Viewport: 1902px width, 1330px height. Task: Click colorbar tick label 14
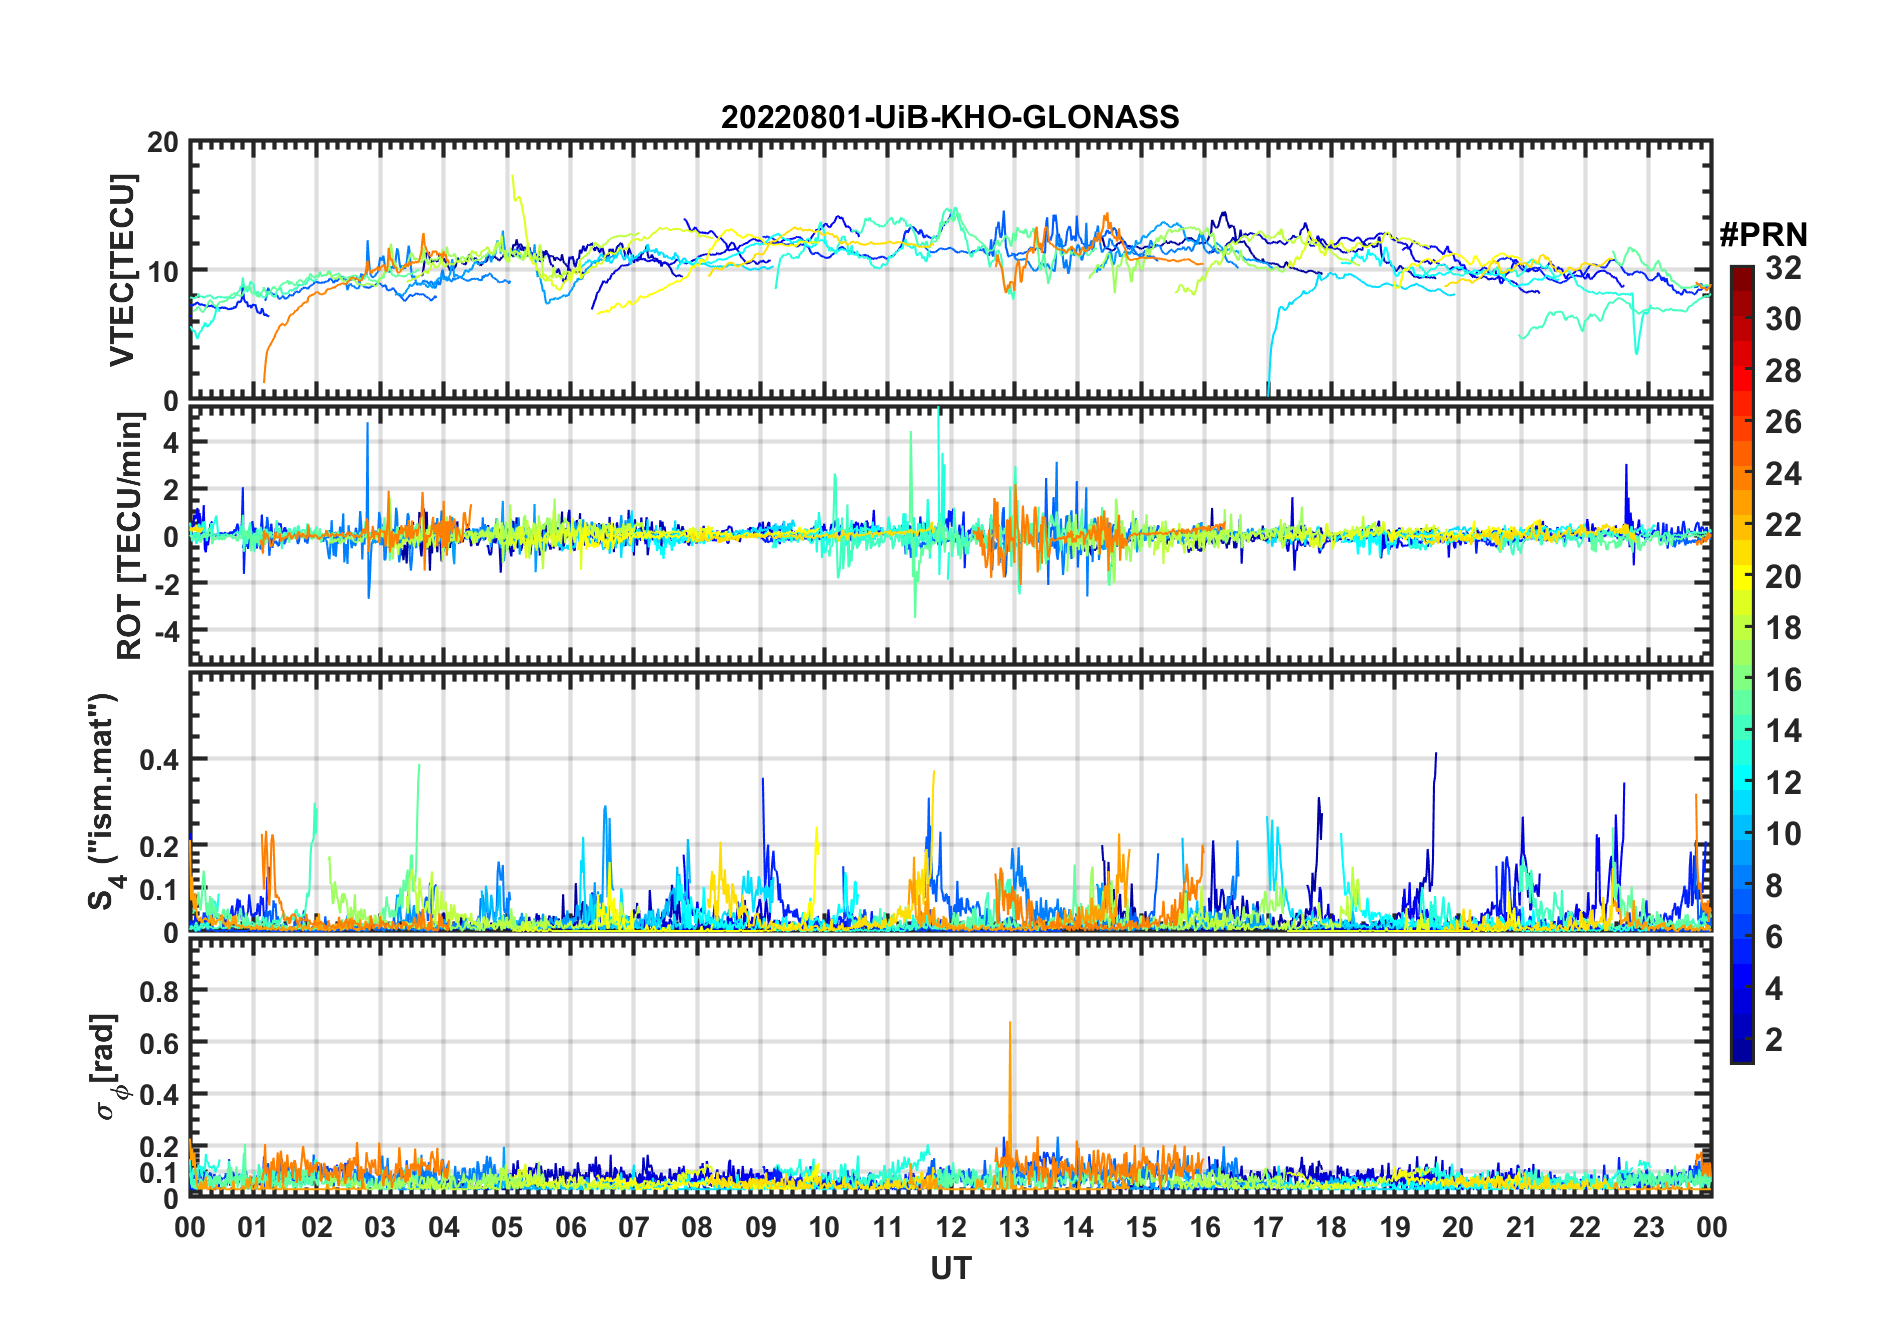(1783, 730)
